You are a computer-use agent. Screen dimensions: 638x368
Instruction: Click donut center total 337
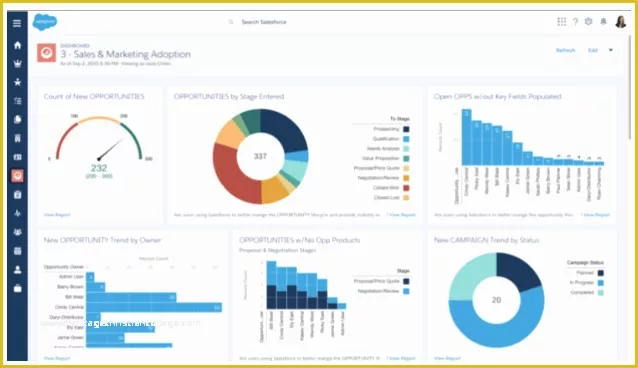[260, 156]
